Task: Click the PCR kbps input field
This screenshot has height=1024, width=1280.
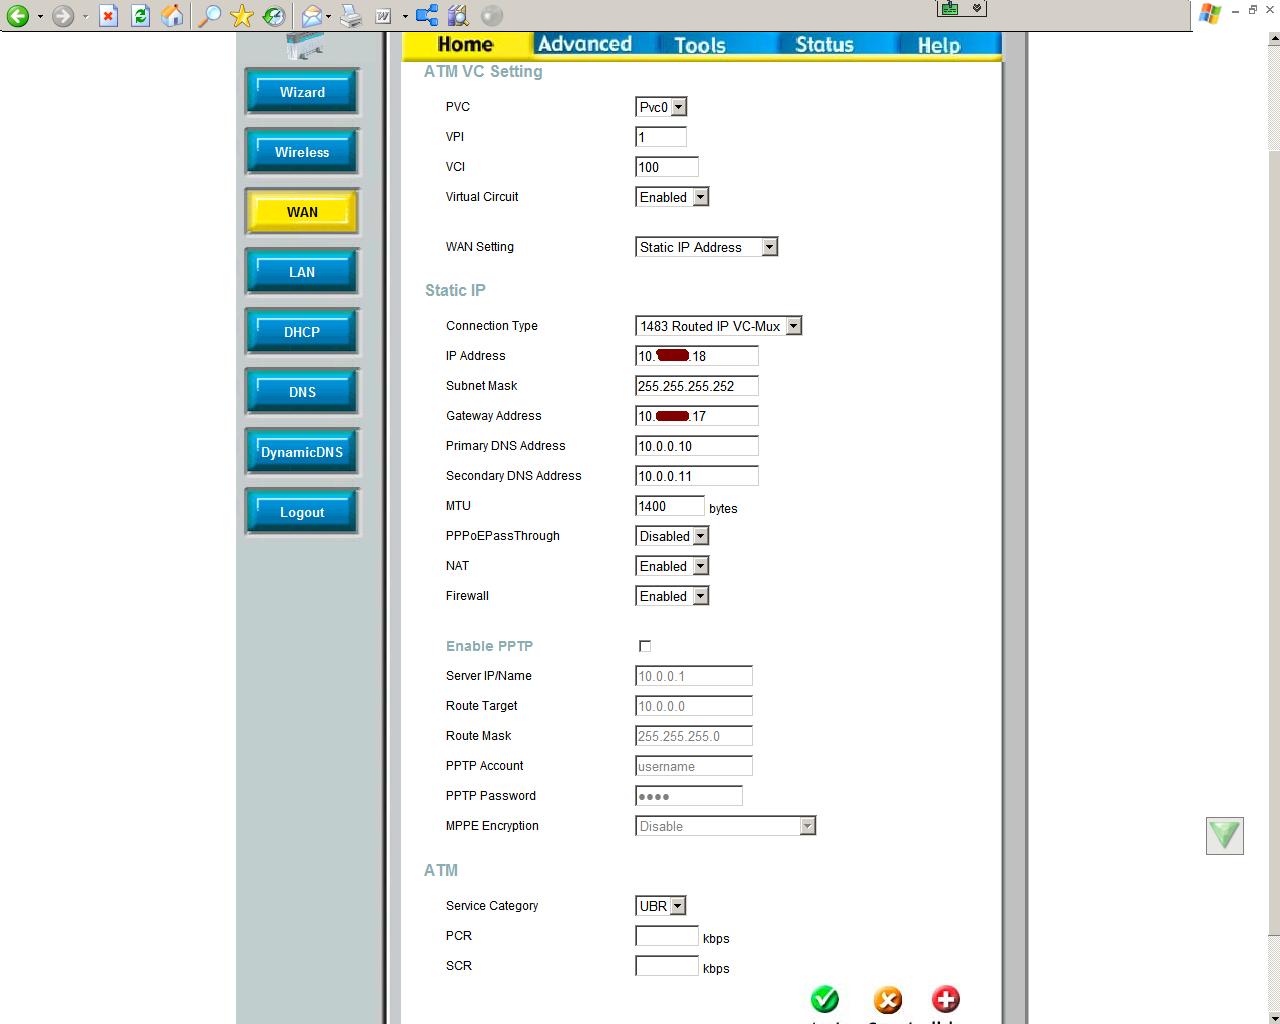Action: 667,936
